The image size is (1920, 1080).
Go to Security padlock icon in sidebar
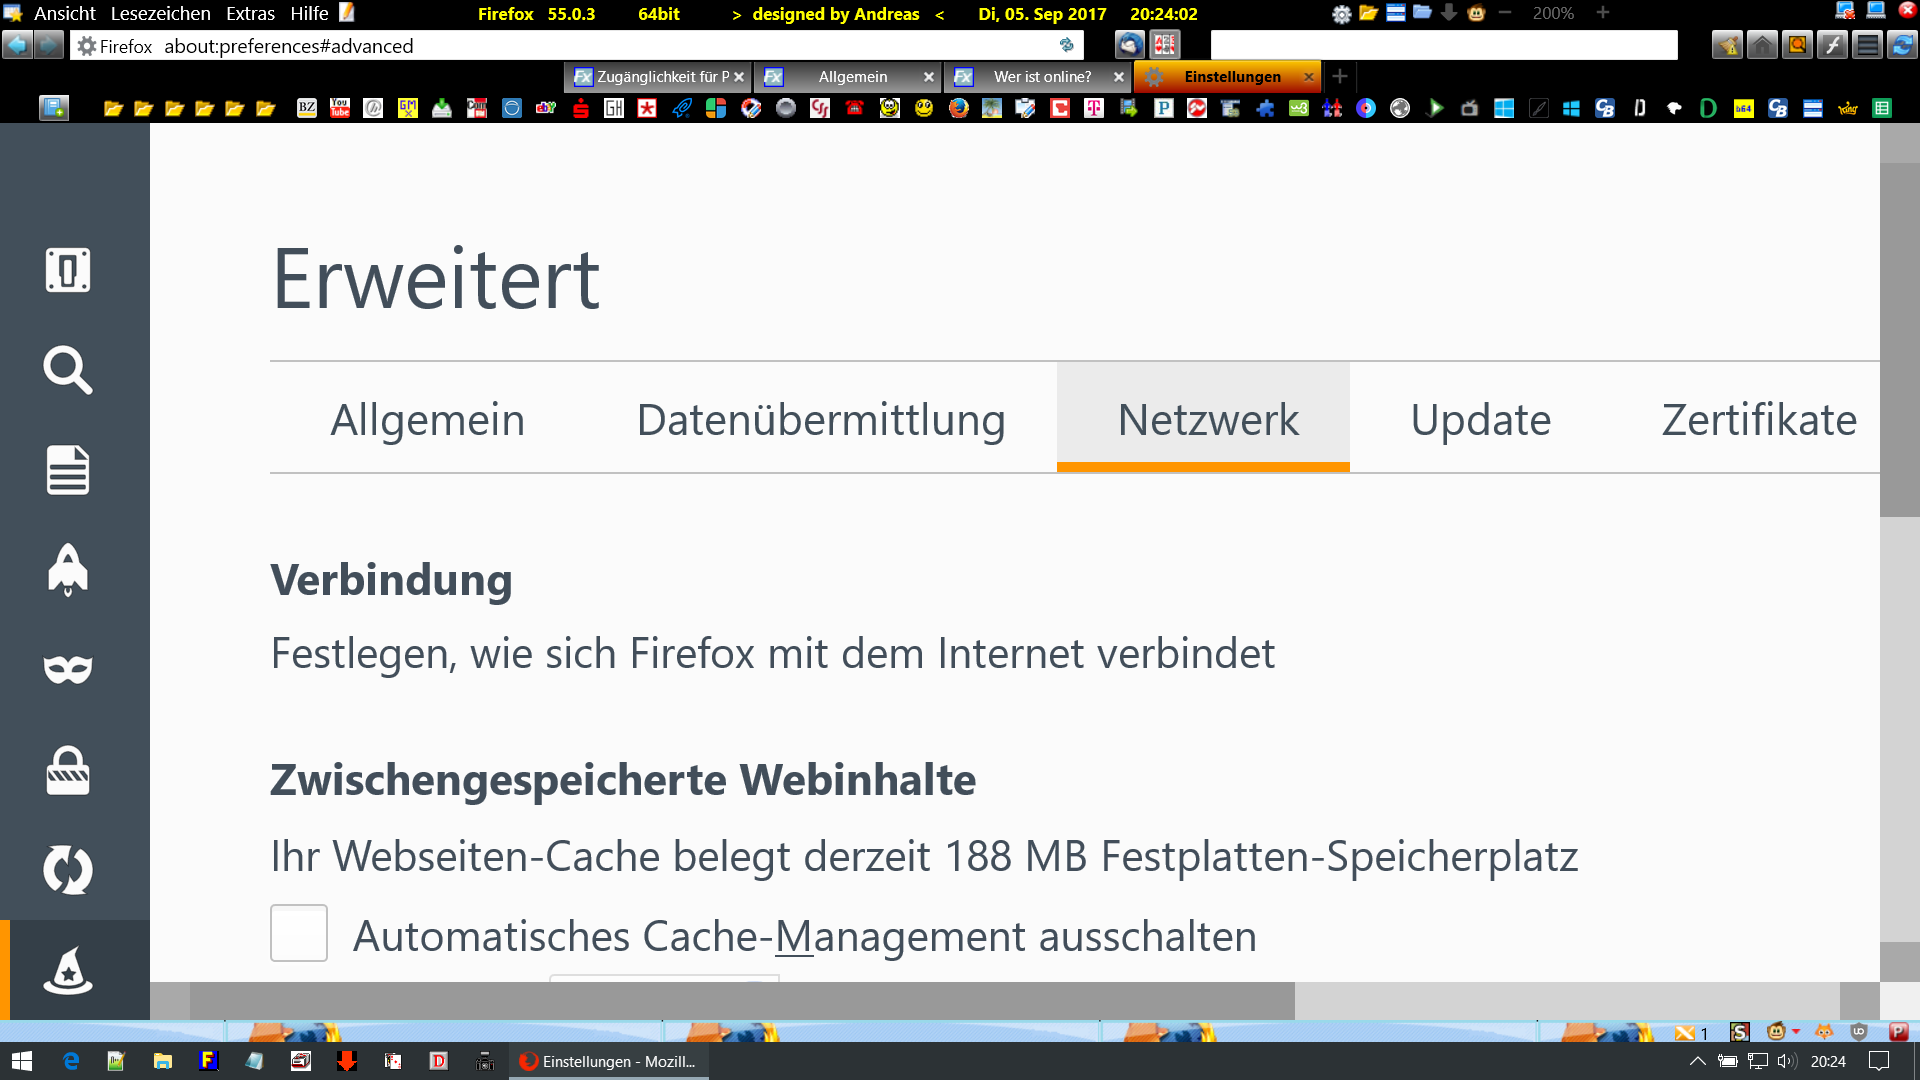68,770
